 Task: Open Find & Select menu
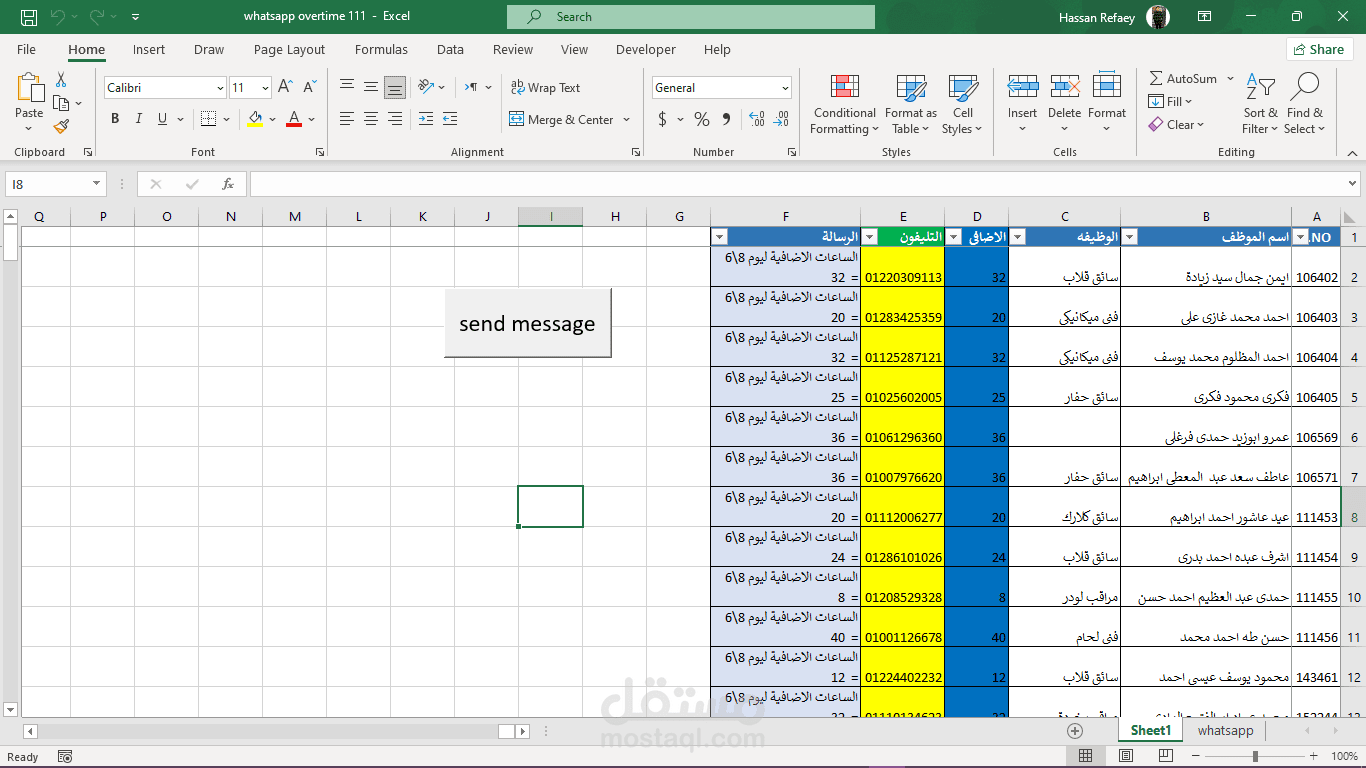tap(1305, 104)
